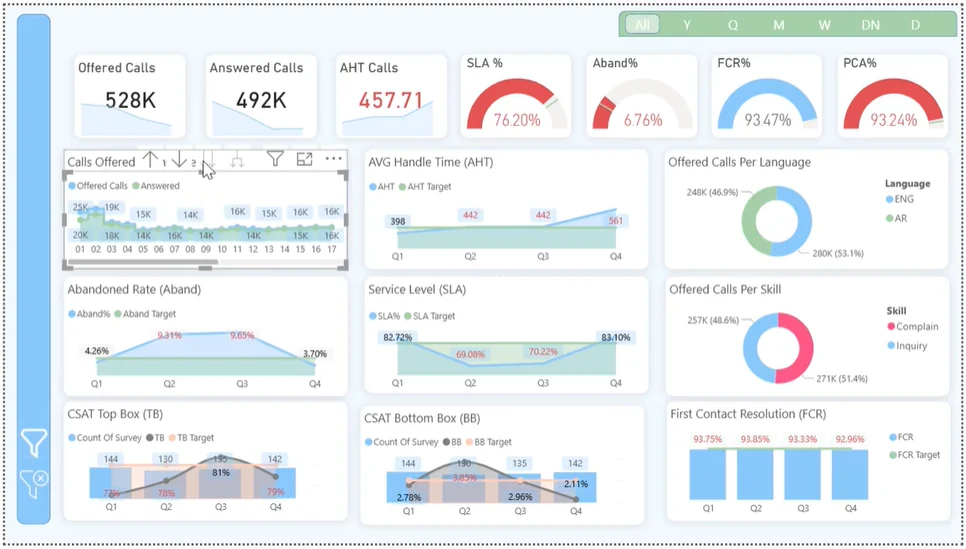This screenshot has width=966, height=549.
Task: Switch the period slicer to W
Action: point(824,25)
